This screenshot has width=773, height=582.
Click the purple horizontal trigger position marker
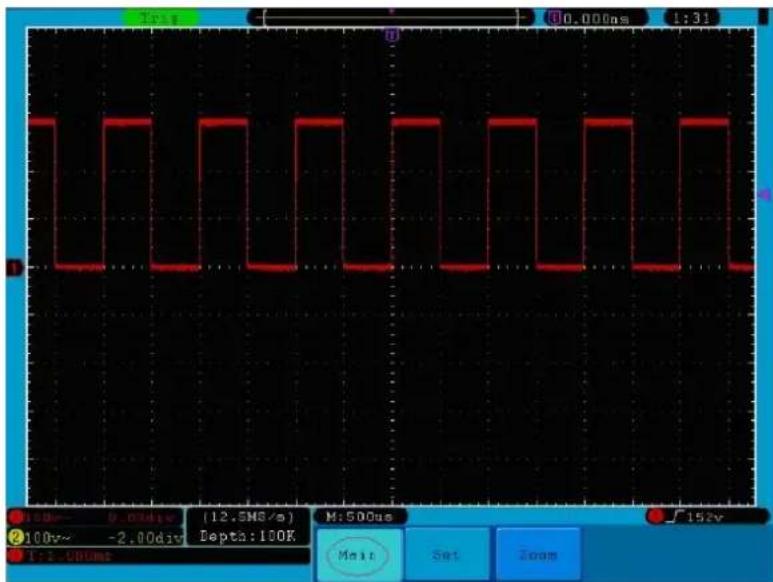(x=392, y=35)
